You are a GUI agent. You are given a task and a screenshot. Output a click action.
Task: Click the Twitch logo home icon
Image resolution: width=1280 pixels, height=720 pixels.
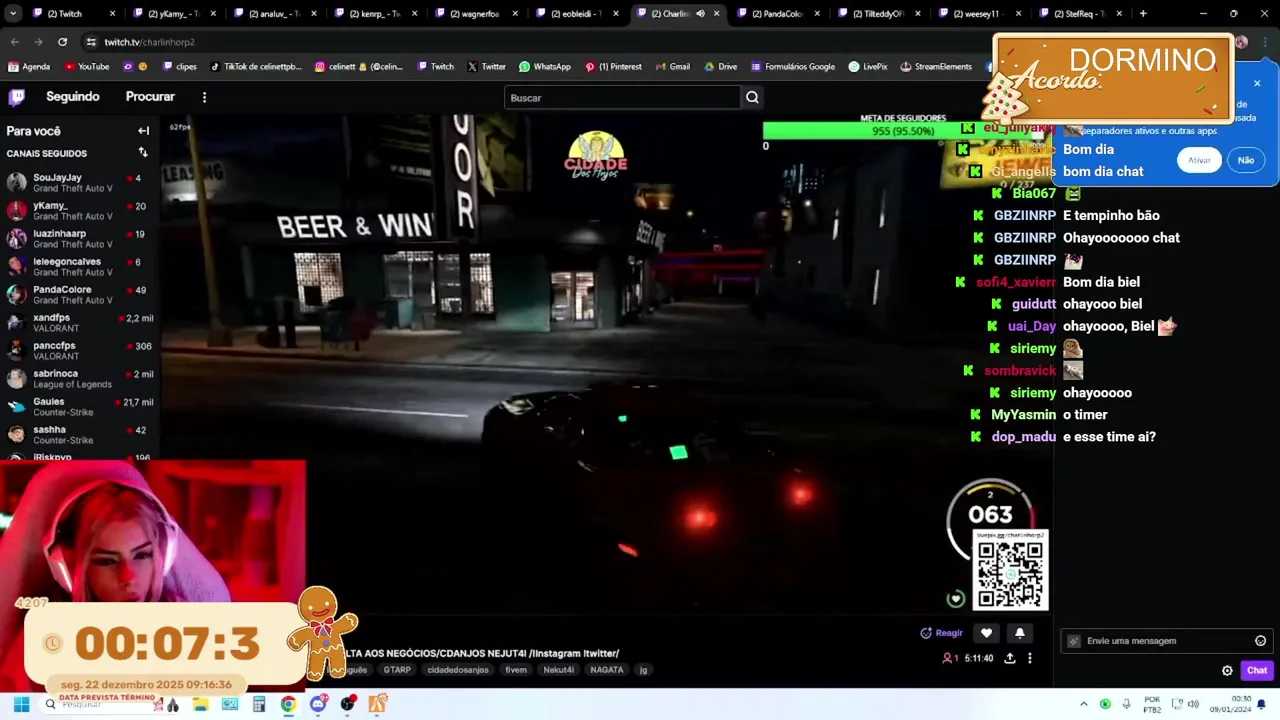click(17, 97)
